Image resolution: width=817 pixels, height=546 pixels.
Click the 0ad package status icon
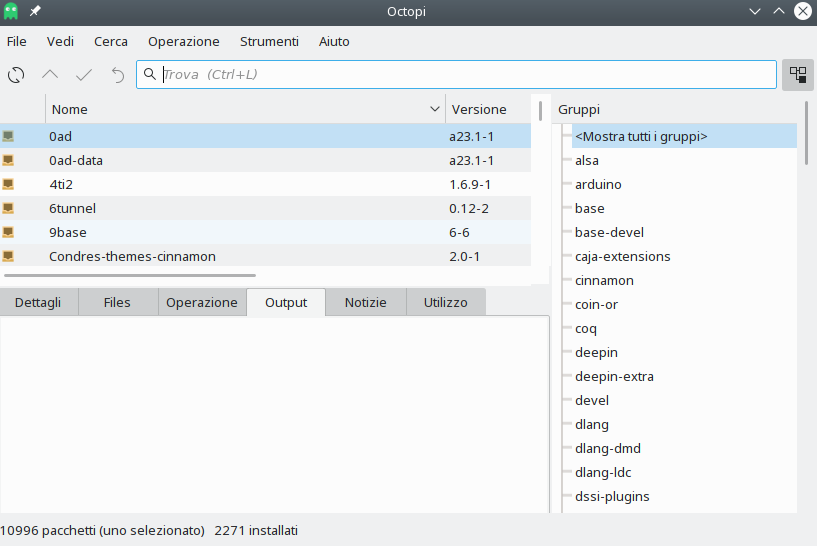pos(9,136)
